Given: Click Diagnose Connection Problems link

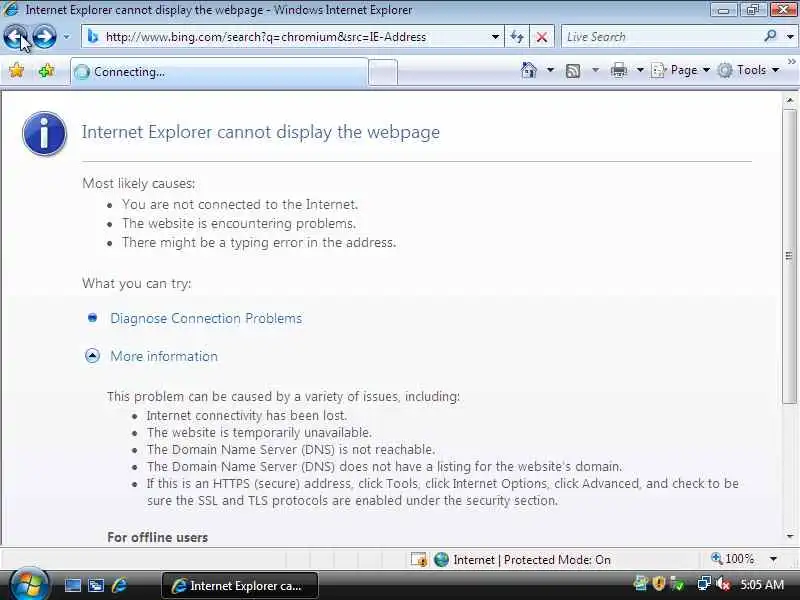Looking at the screenshot, I should pos(206,318).
